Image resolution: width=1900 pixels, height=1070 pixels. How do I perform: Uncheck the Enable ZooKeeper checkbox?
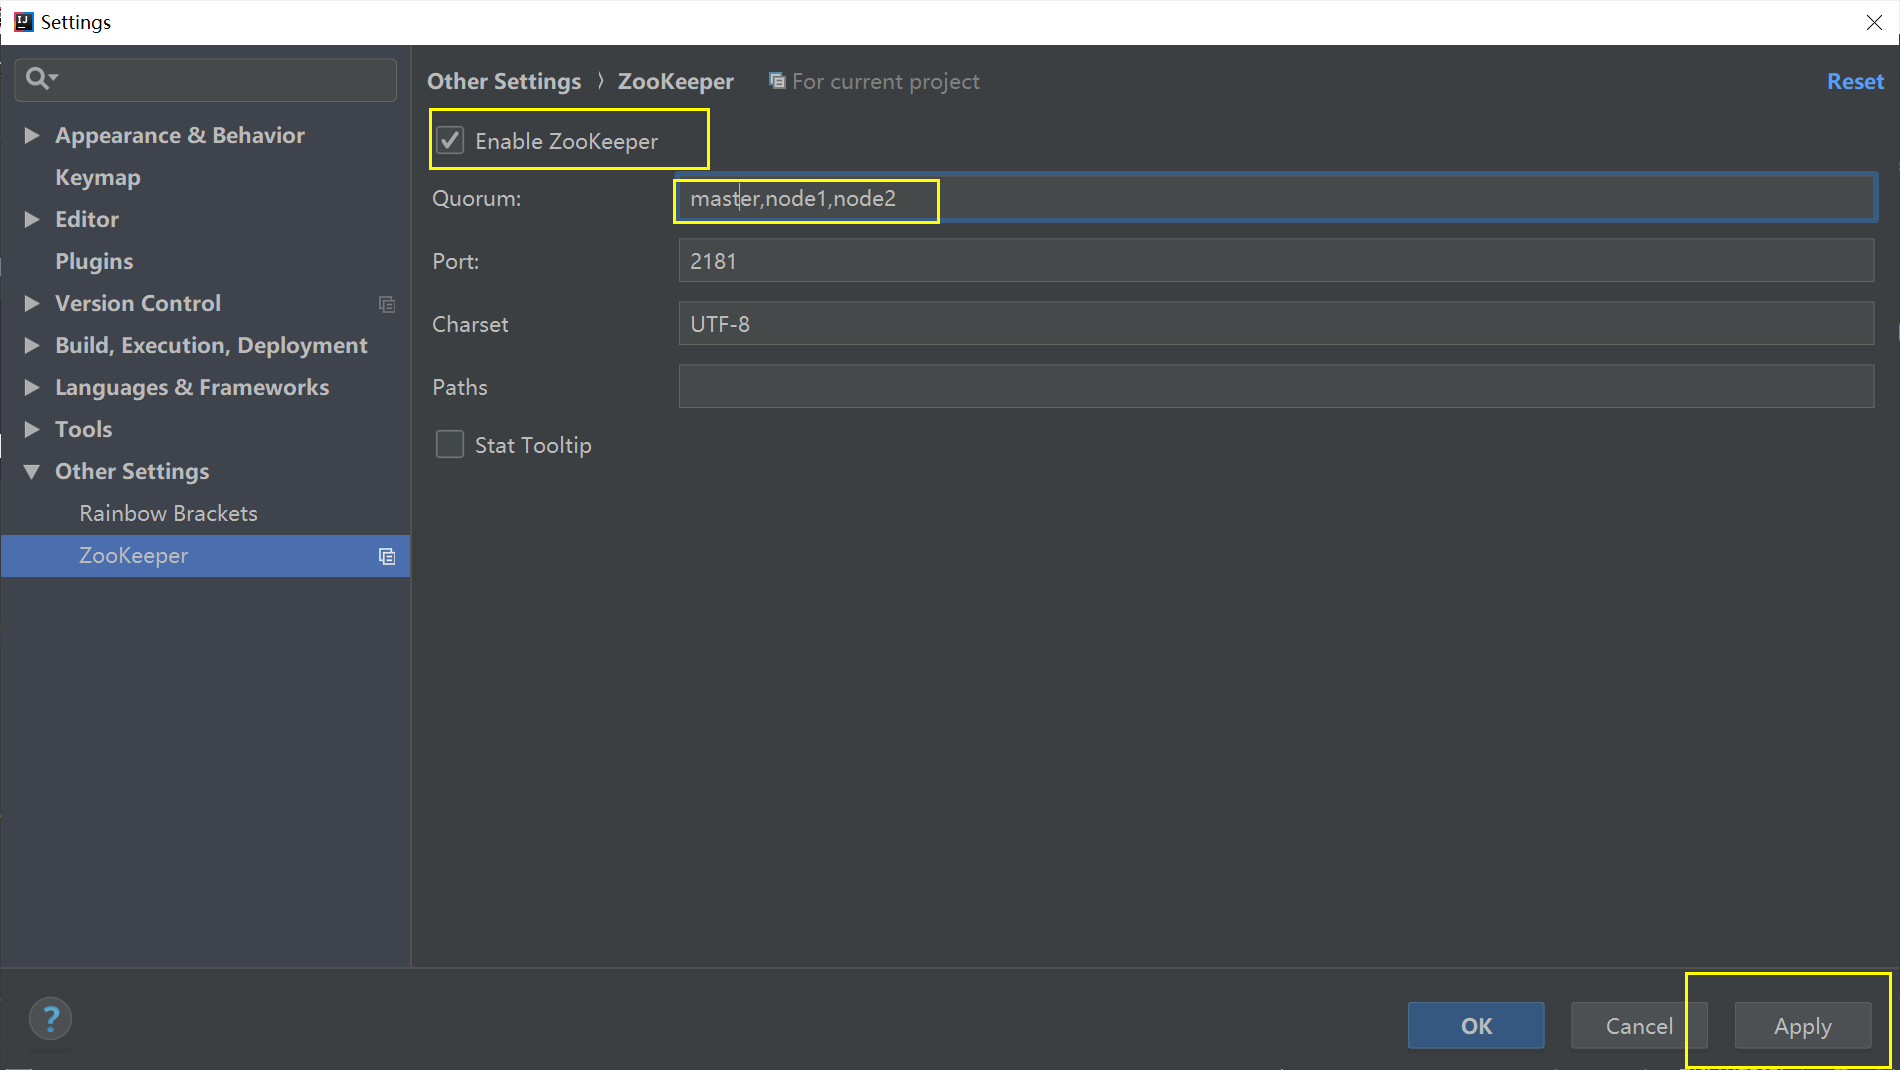450,141
